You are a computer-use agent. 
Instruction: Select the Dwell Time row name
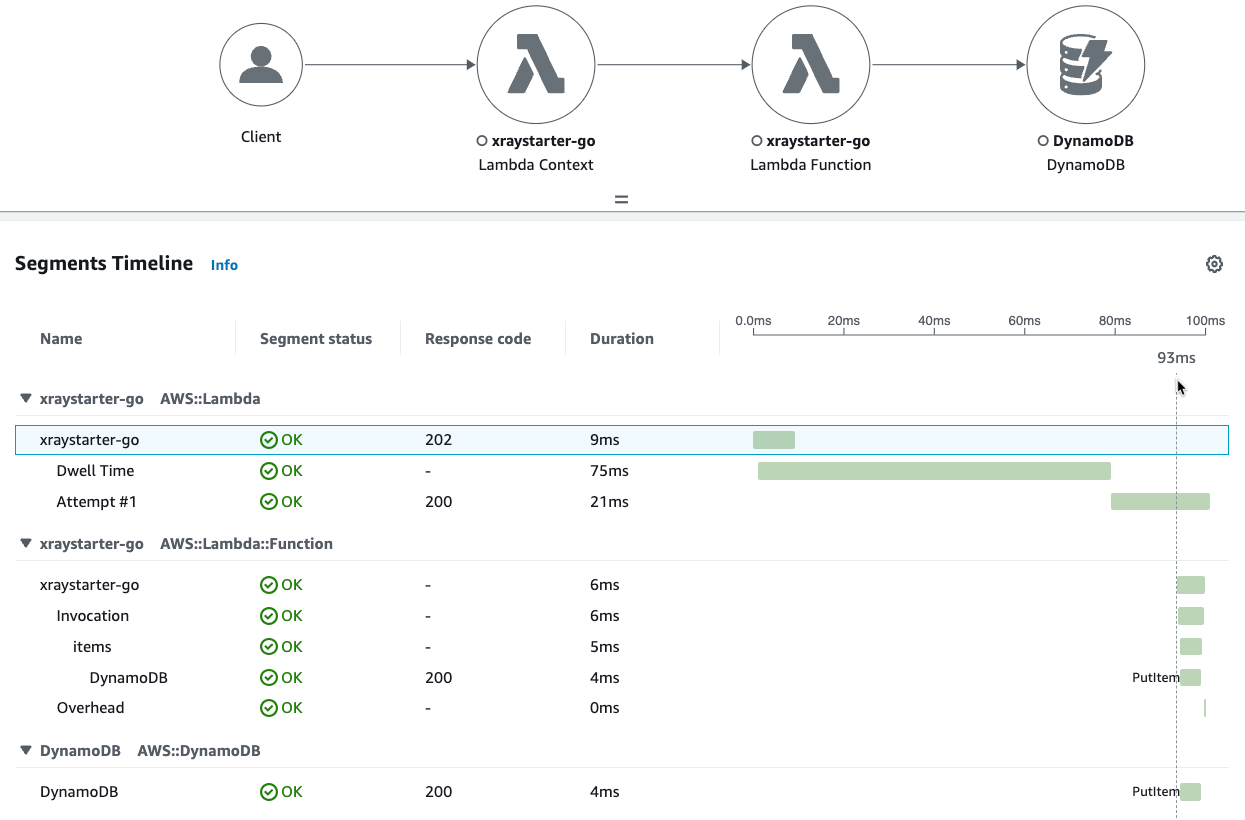(x=95, y=471)
